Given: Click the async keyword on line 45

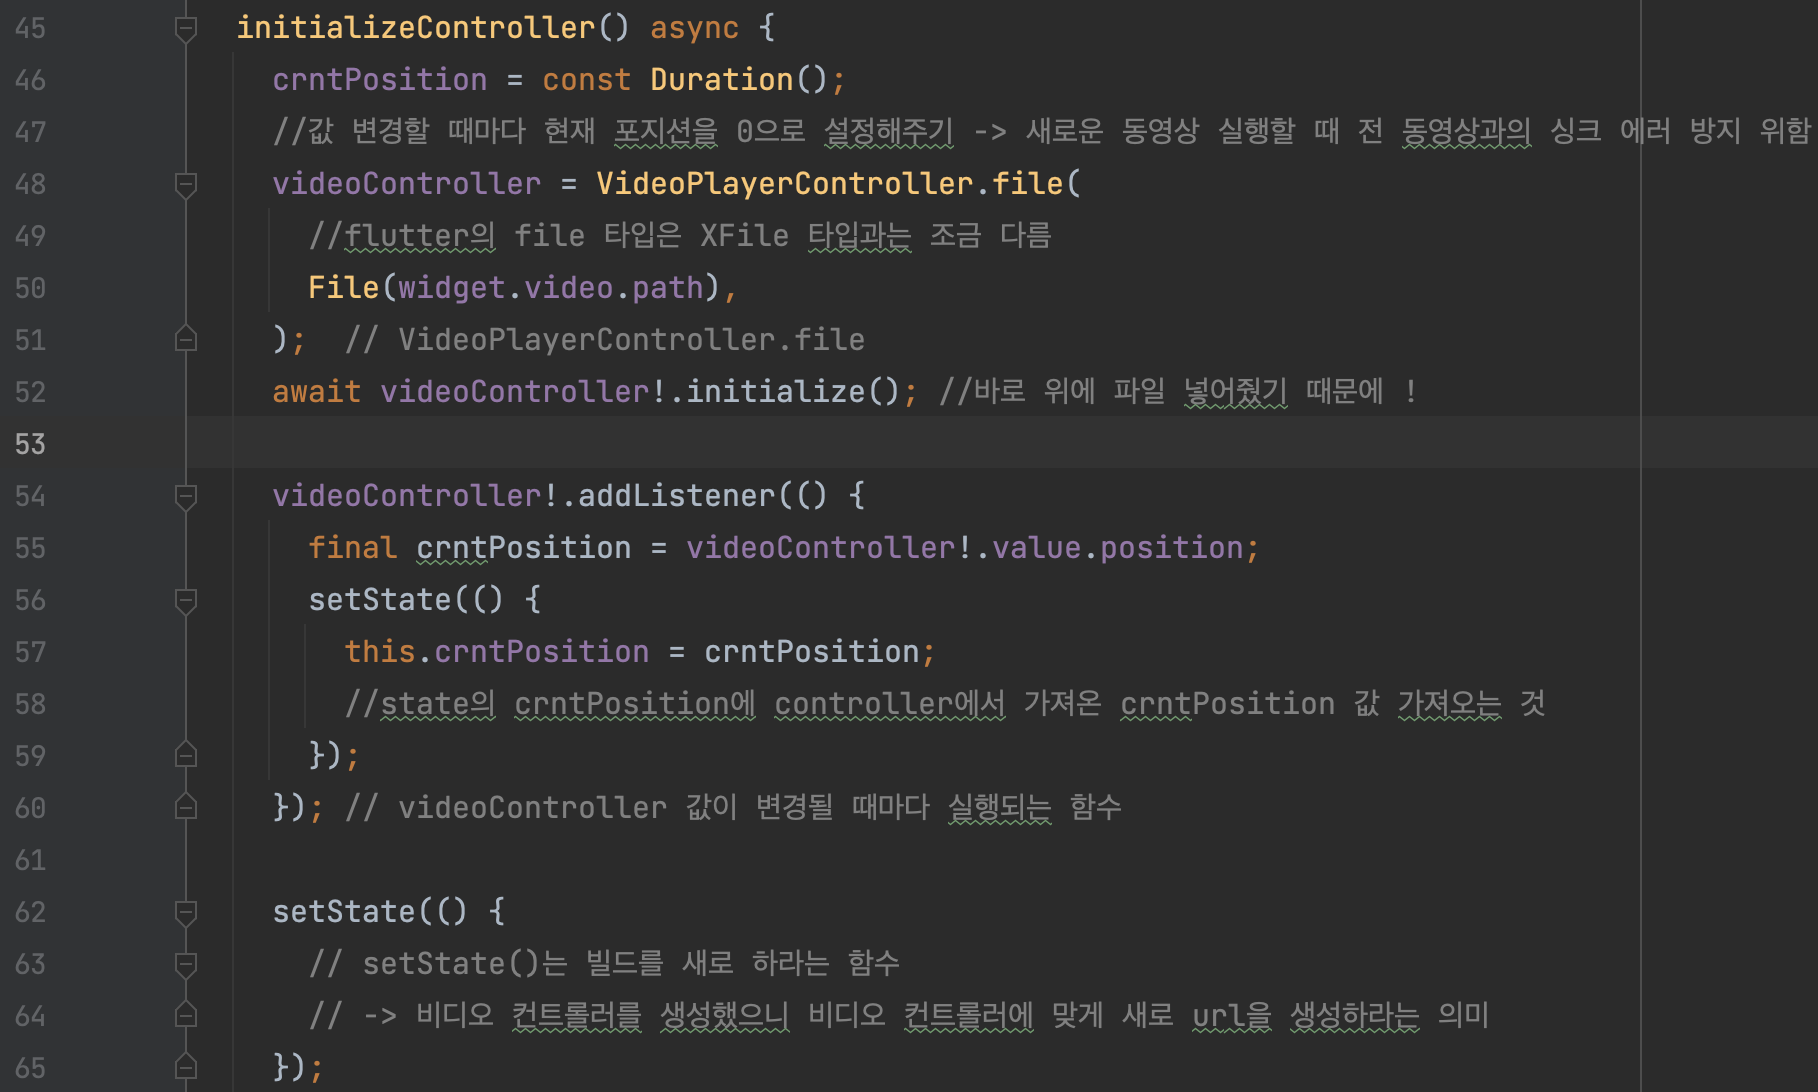Looking at the screenshot, I should (694, 28).
